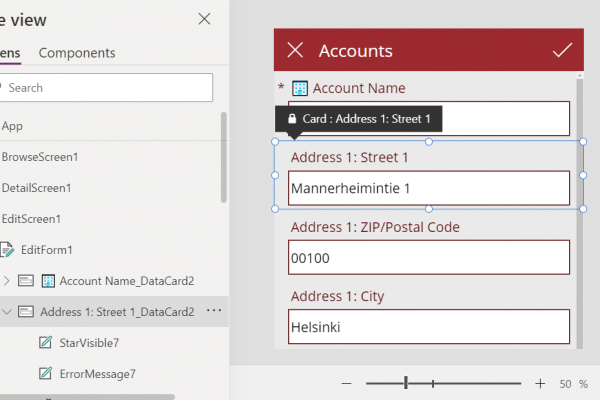Click the required asterisk beside Account Name
600x400 pixels.
tap(281, 87)
